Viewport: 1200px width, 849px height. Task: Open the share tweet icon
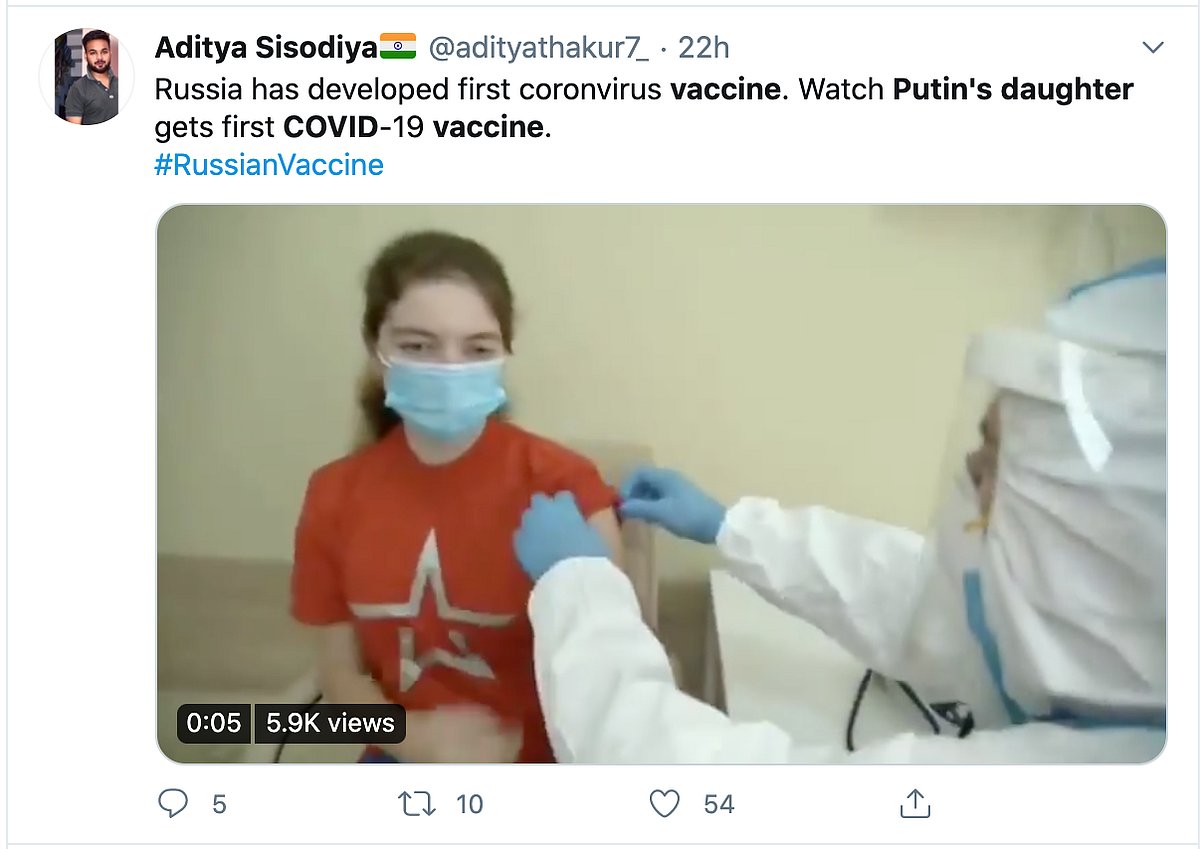tap(915, 803)
